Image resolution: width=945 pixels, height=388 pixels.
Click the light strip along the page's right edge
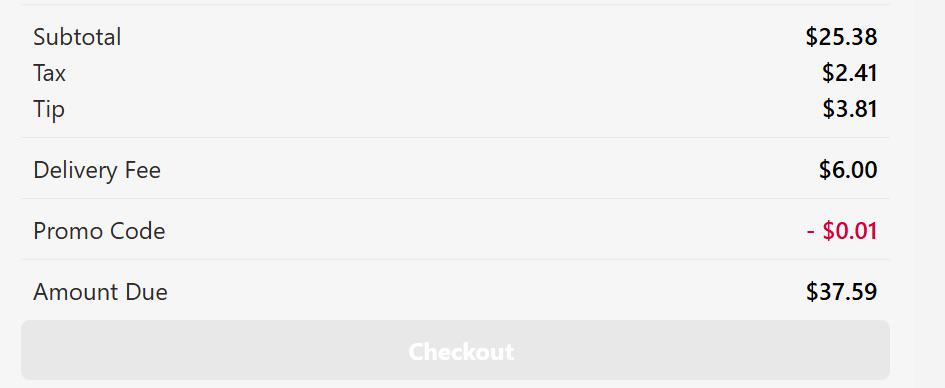tap(930, 194)
